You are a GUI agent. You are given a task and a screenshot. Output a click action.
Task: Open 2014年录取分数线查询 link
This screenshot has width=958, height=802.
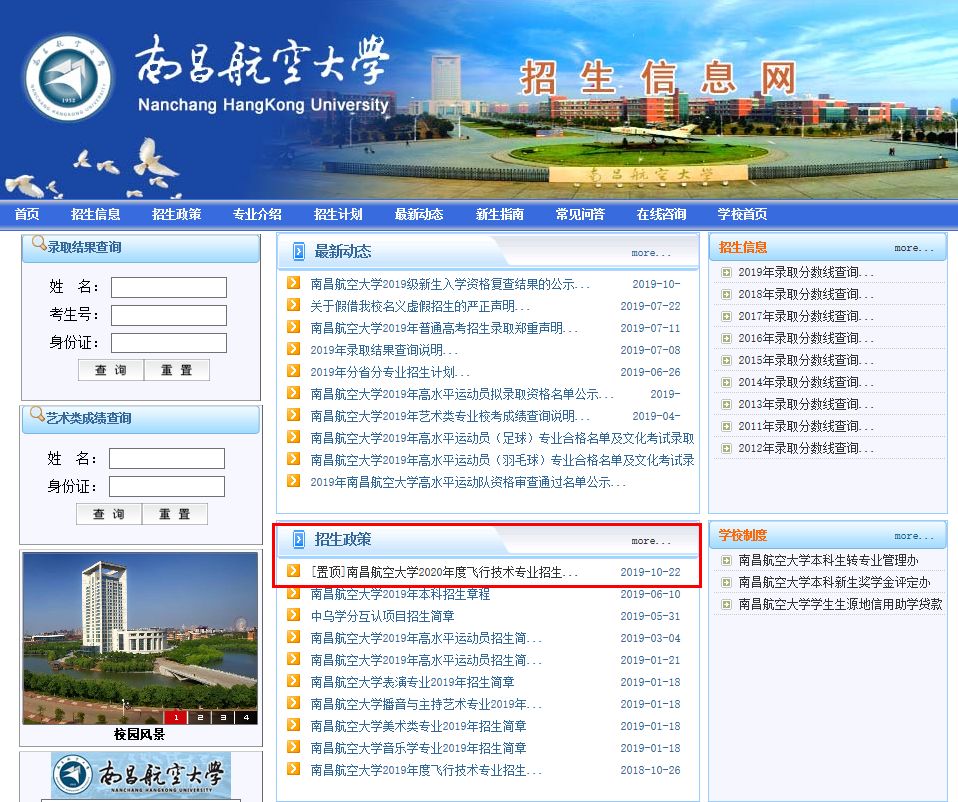806,382
